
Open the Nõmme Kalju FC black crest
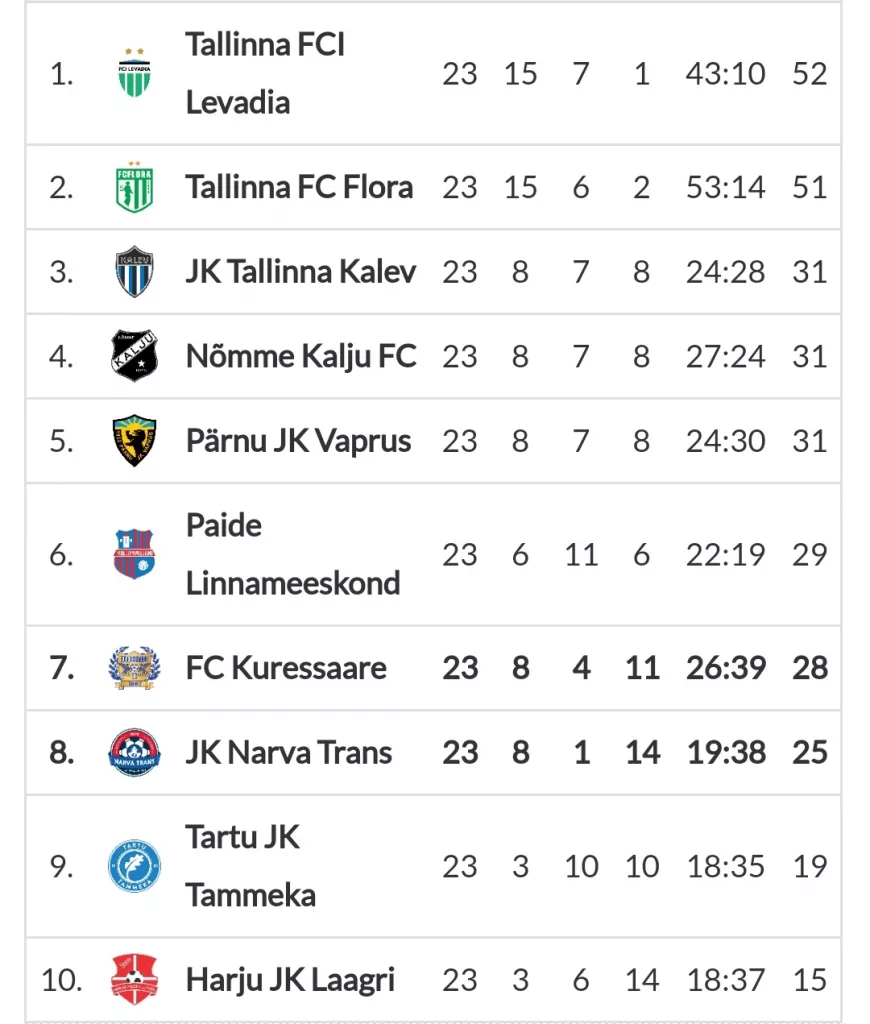click(135, 356)
